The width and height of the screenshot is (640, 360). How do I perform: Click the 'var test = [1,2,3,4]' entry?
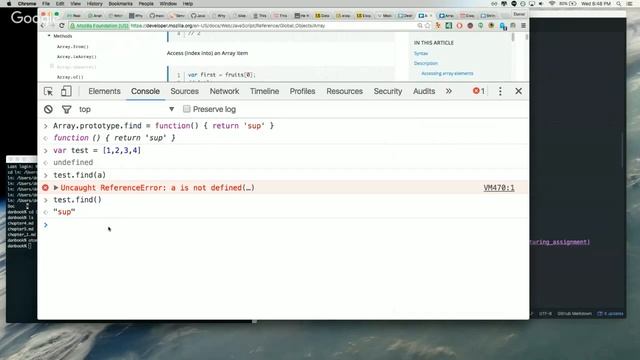tap(97, 151)
